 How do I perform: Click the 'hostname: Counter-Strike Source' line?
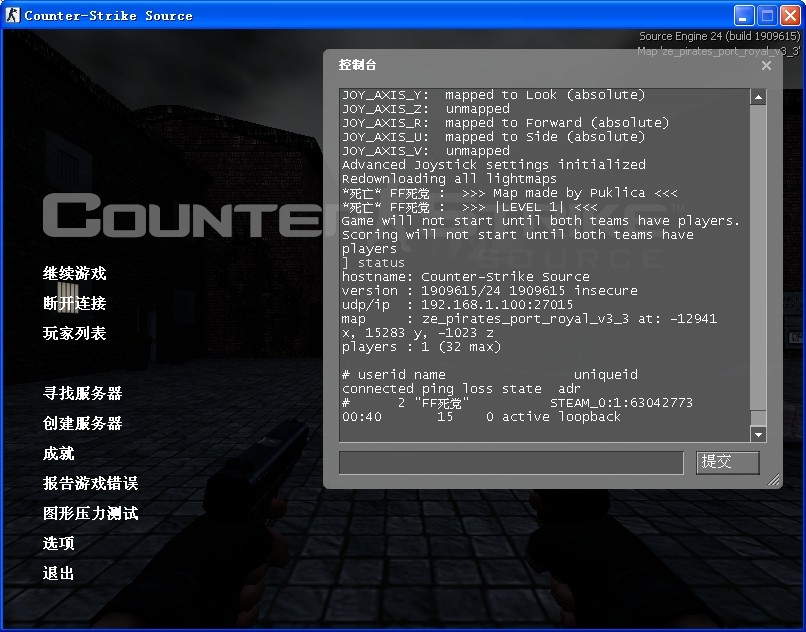[466, 277]
